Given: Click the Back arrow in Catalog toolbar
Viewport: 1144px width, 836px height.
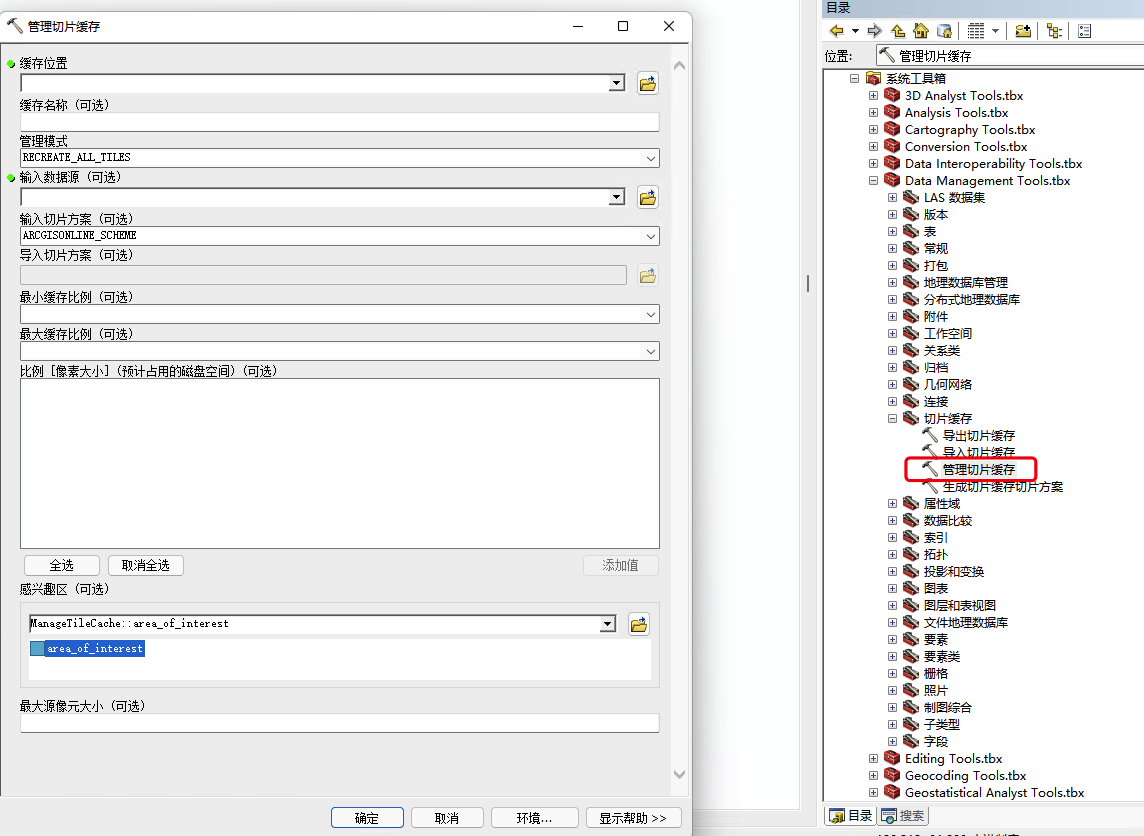Looking at the screenshot, I should (837, 31).
